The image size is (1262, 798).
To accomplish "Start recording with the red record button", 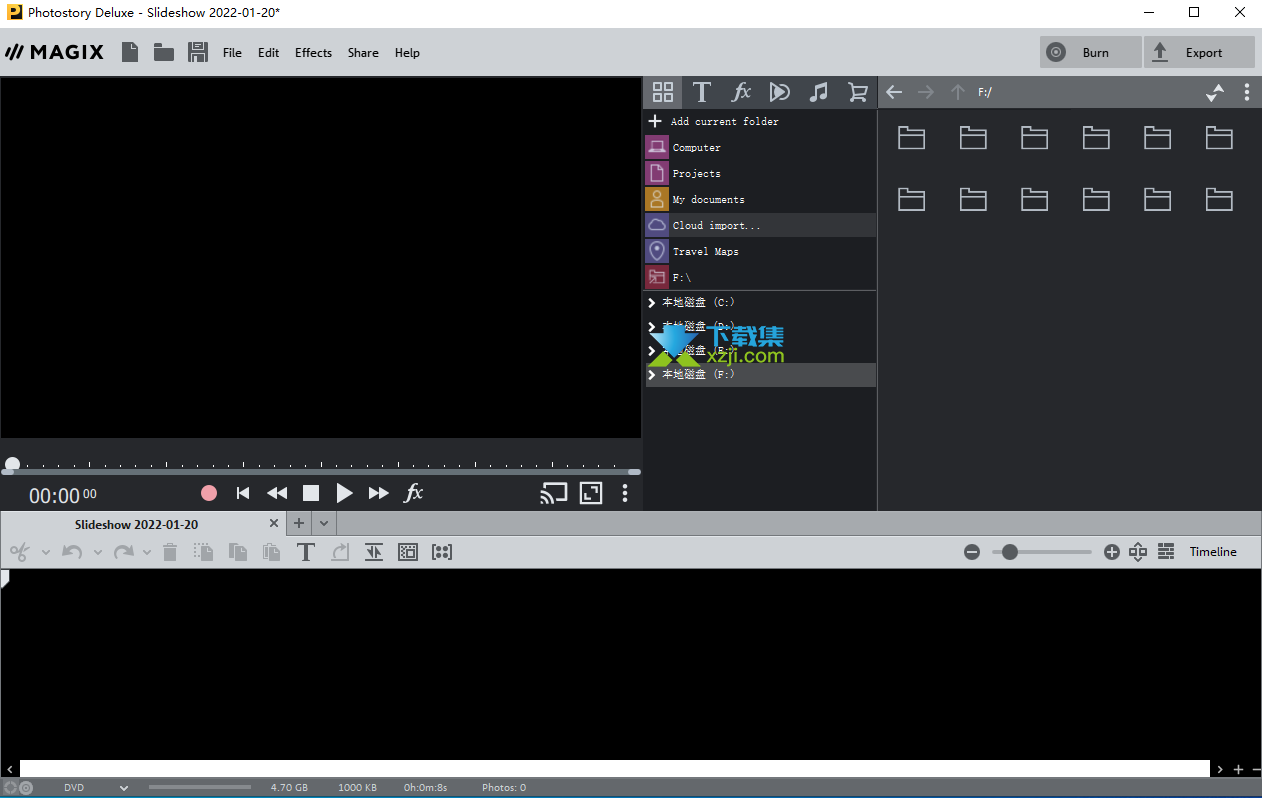I will click(x=209, y=493).
